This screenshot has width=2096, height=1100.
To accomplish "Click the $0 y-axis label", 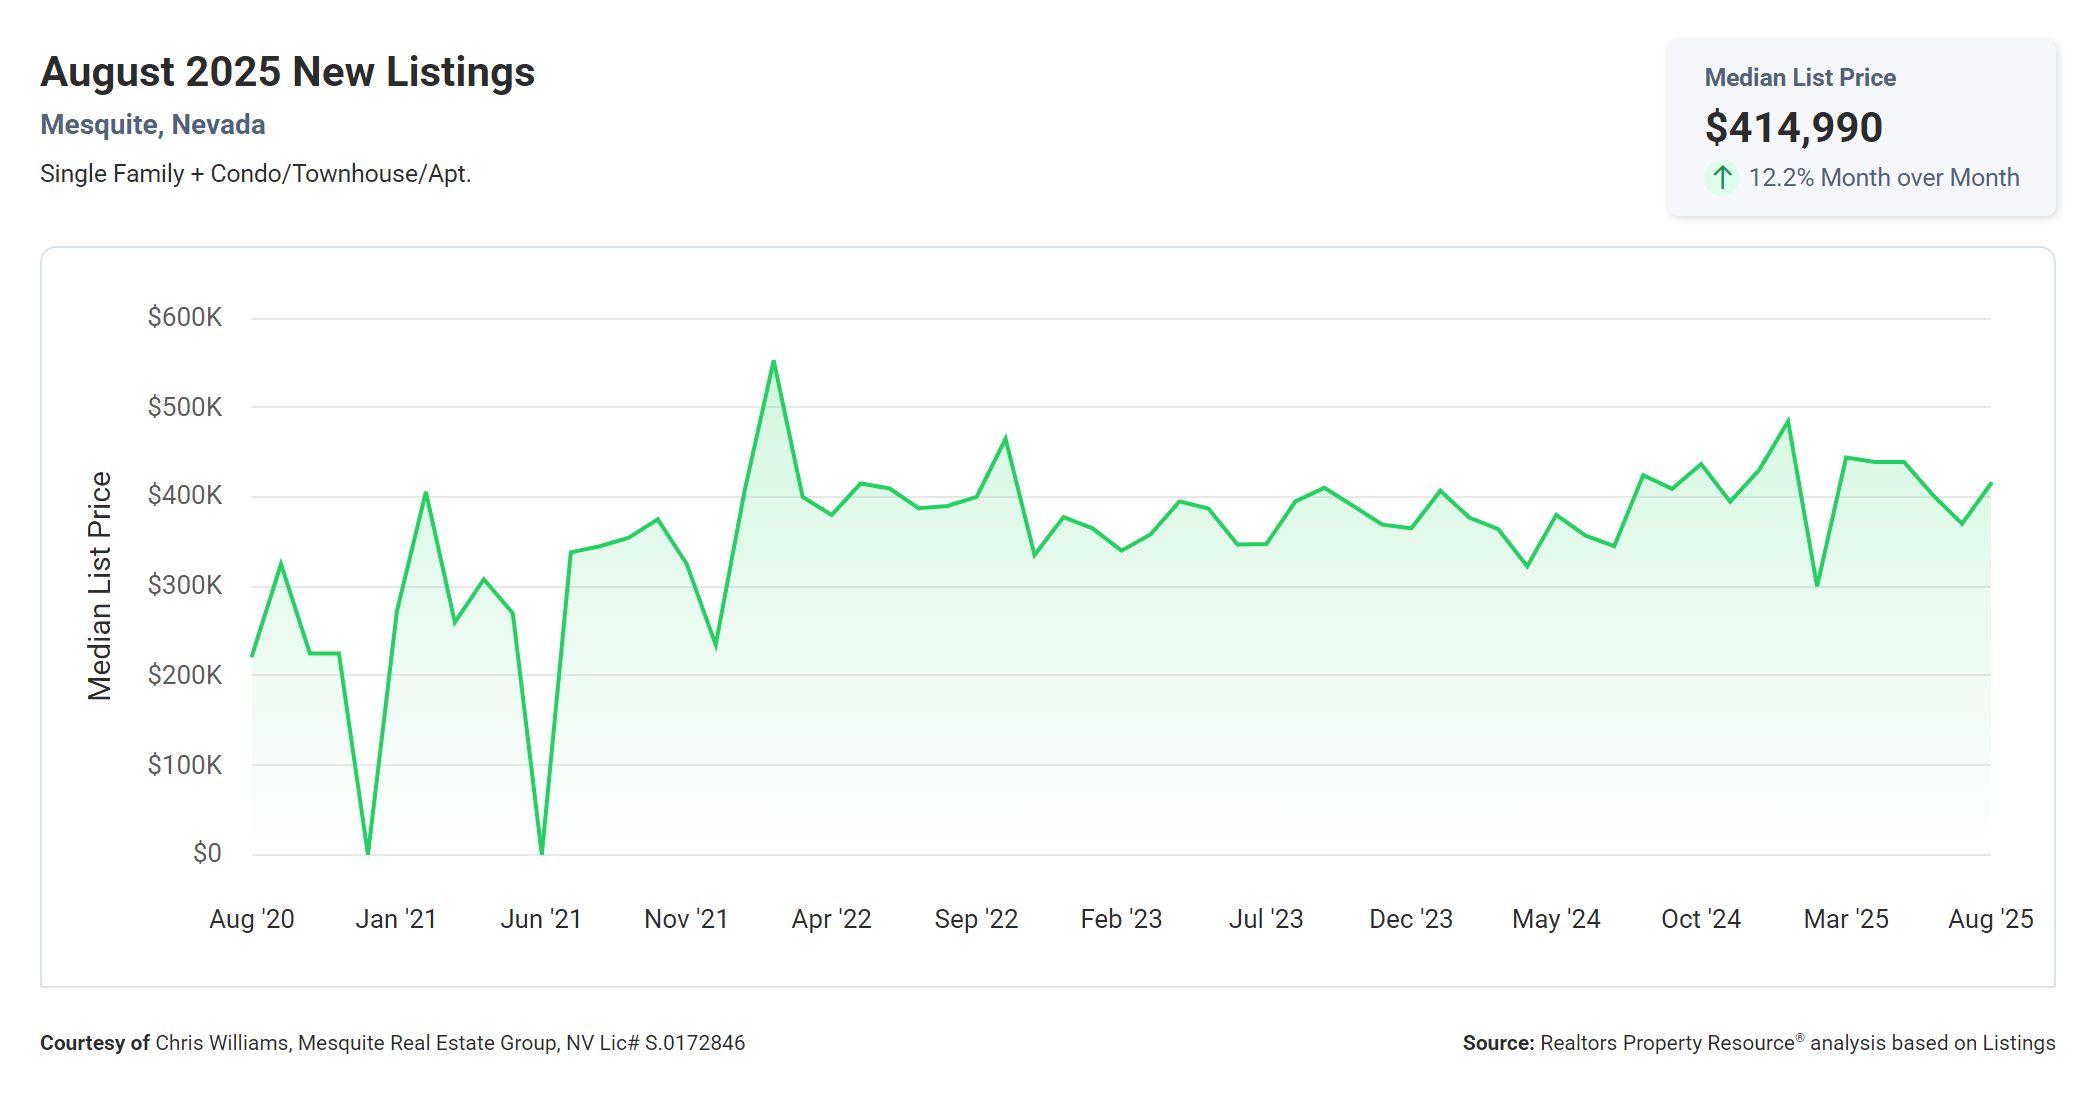I will [x=207, y=853].
